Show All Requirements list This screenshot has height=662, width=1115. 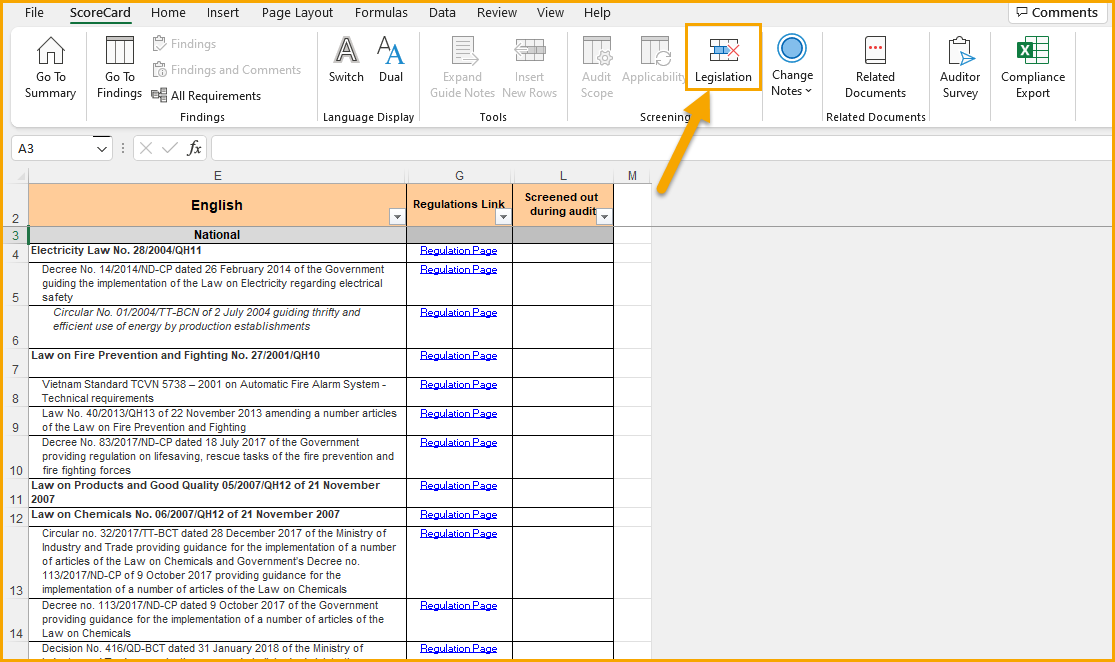206,95
